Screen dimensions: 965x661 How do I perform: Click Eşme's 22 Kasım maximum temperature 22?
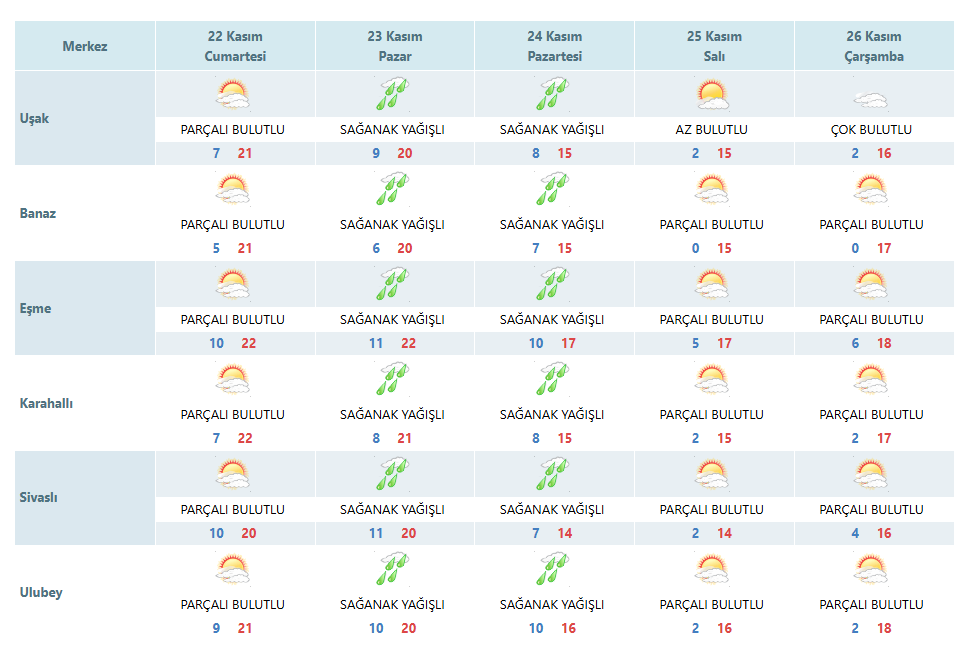[249, 343]
